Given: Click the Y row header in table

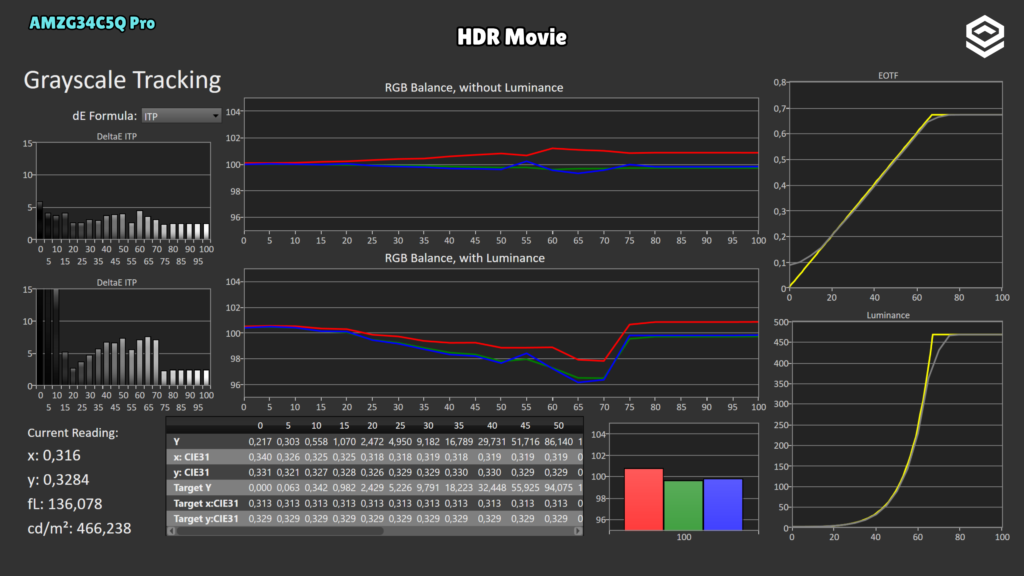Looking at the screenshot, I should [x=176, y=441].
